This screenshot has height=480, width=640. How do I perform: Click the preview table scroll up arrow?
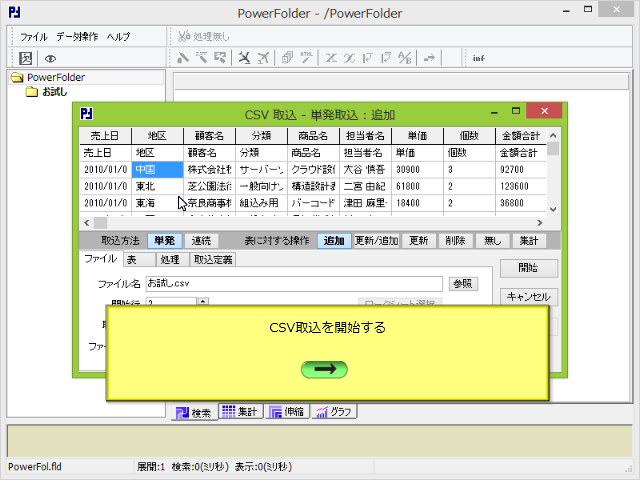point(553,135)
